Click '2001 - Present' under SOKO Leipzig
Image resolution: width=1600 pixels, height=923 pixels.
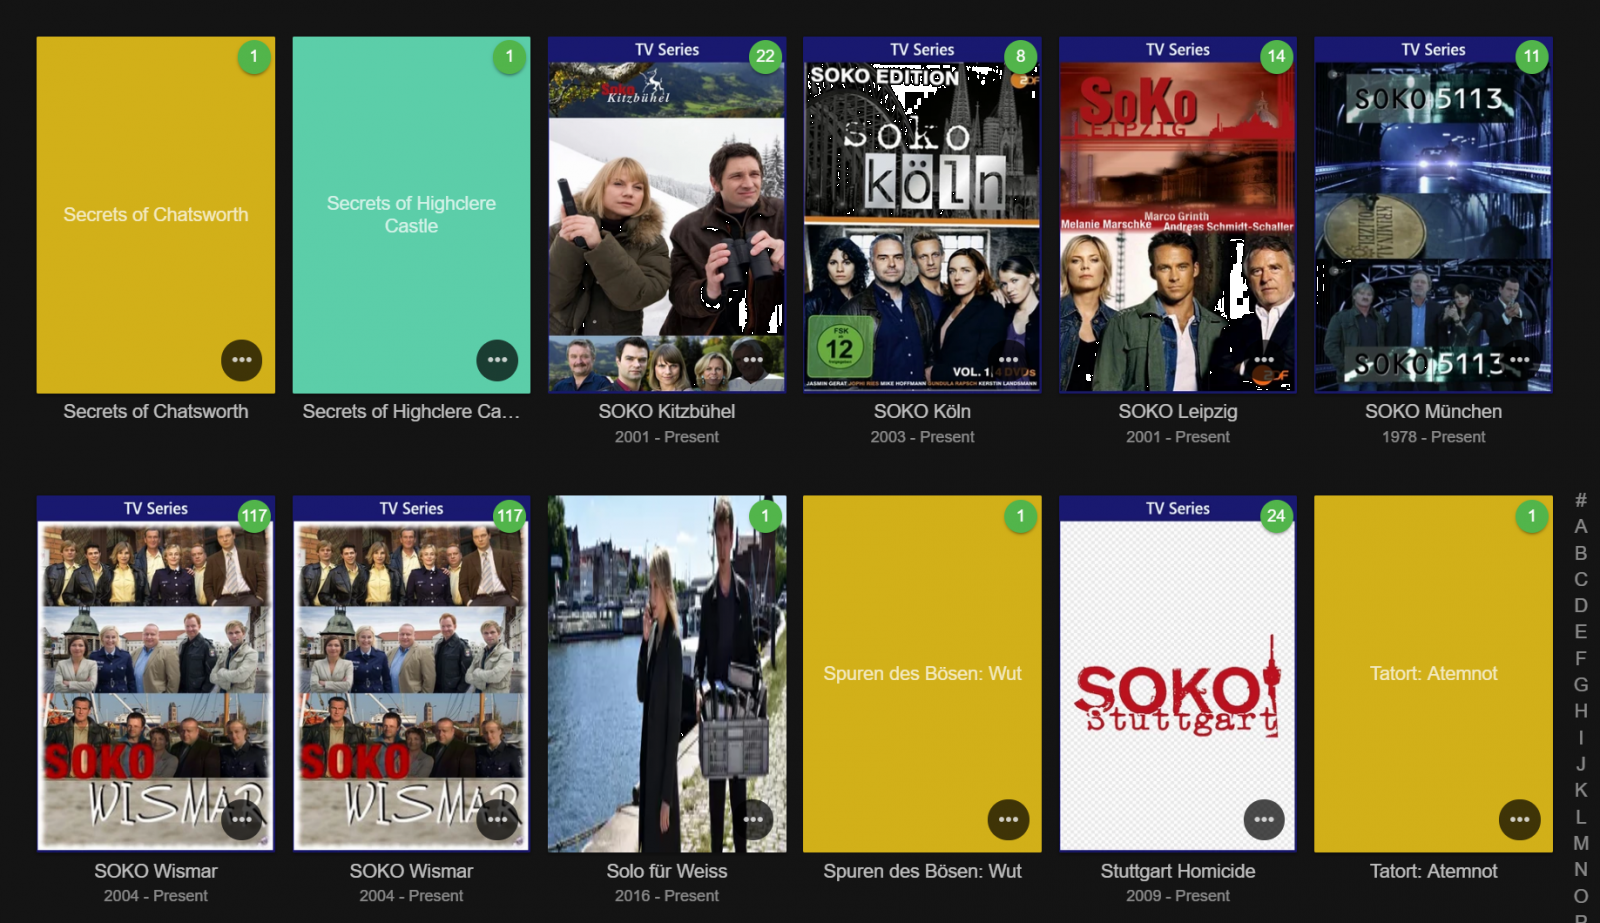(1178, 437)
